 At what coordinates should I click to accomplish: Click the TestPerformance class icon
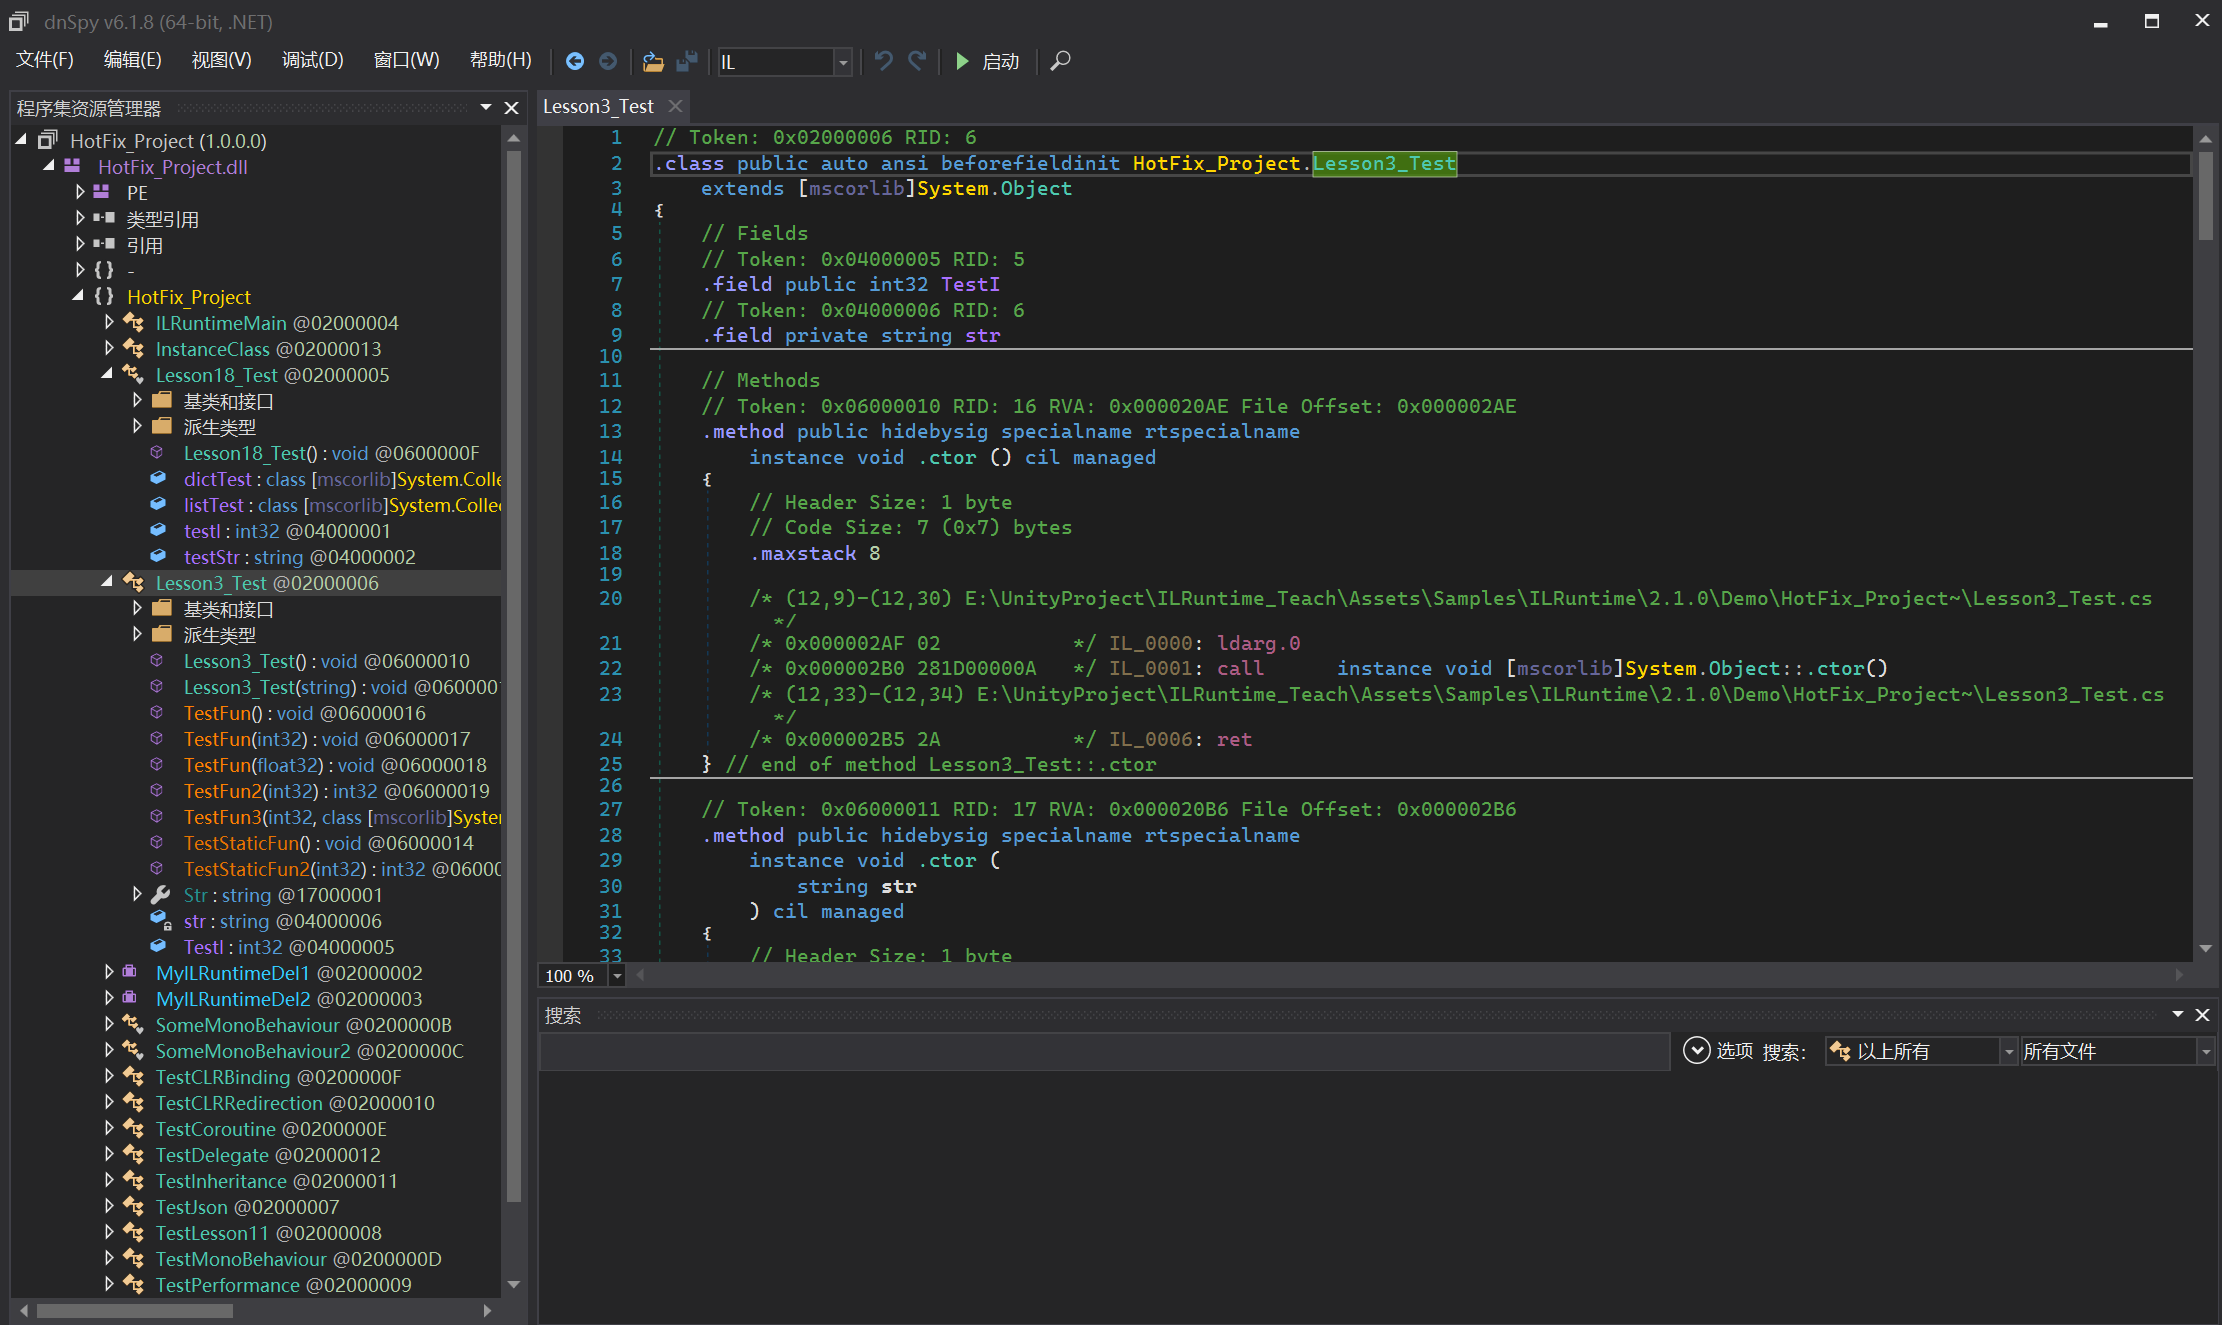[133, 1284]
